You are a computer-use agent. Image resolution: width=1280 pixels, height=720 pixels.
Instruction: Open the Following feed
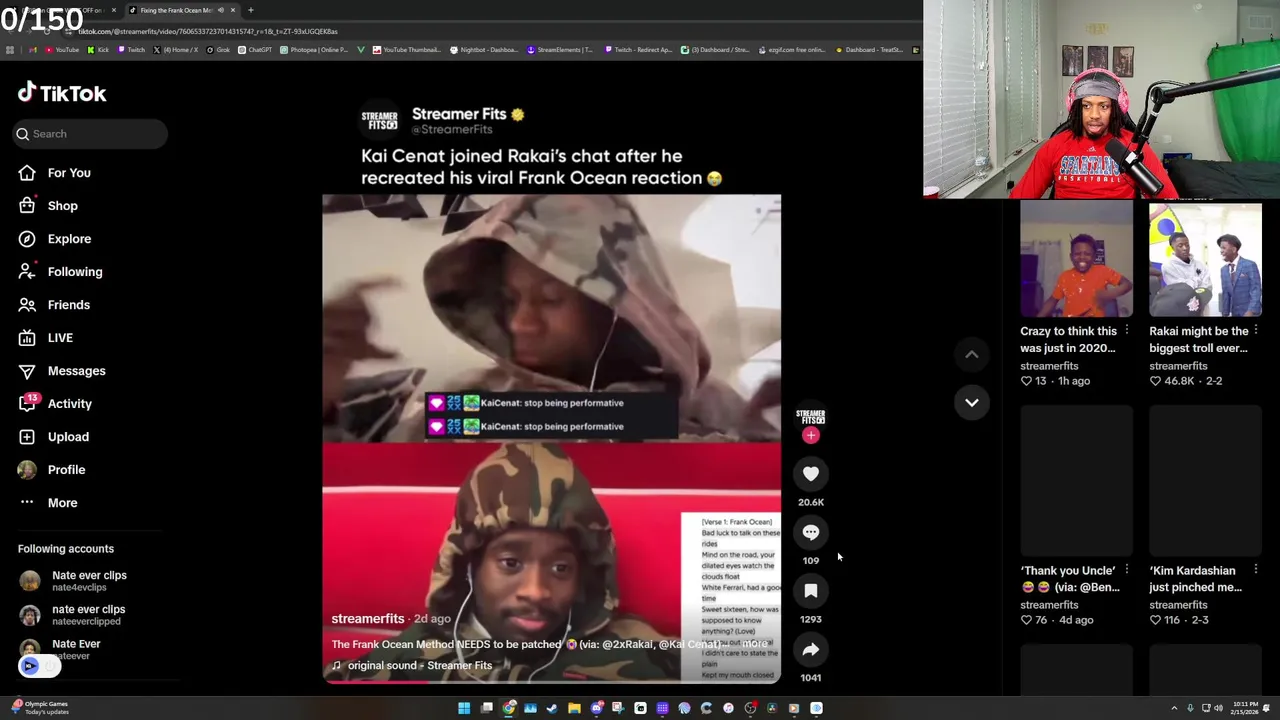(75, 272)
